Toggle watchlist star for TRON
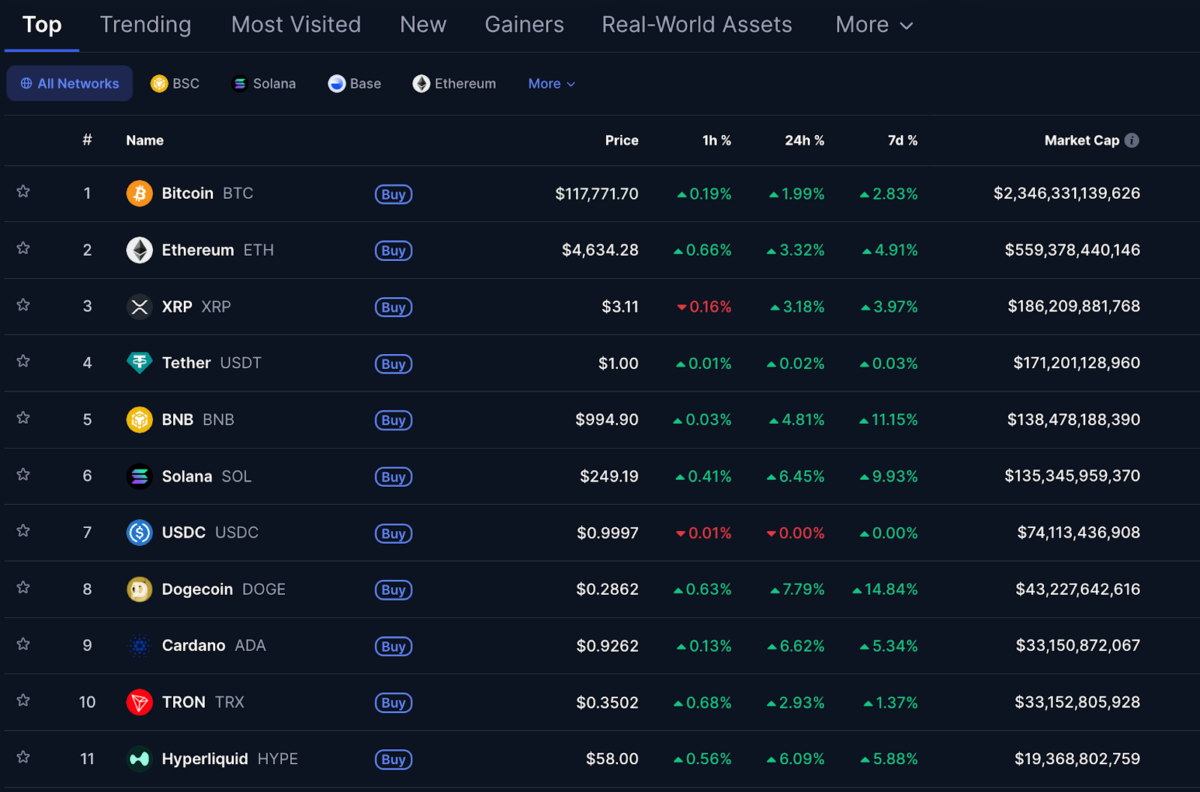The height and width of the screenshot is (792, 1200). [x=23, y=700]
